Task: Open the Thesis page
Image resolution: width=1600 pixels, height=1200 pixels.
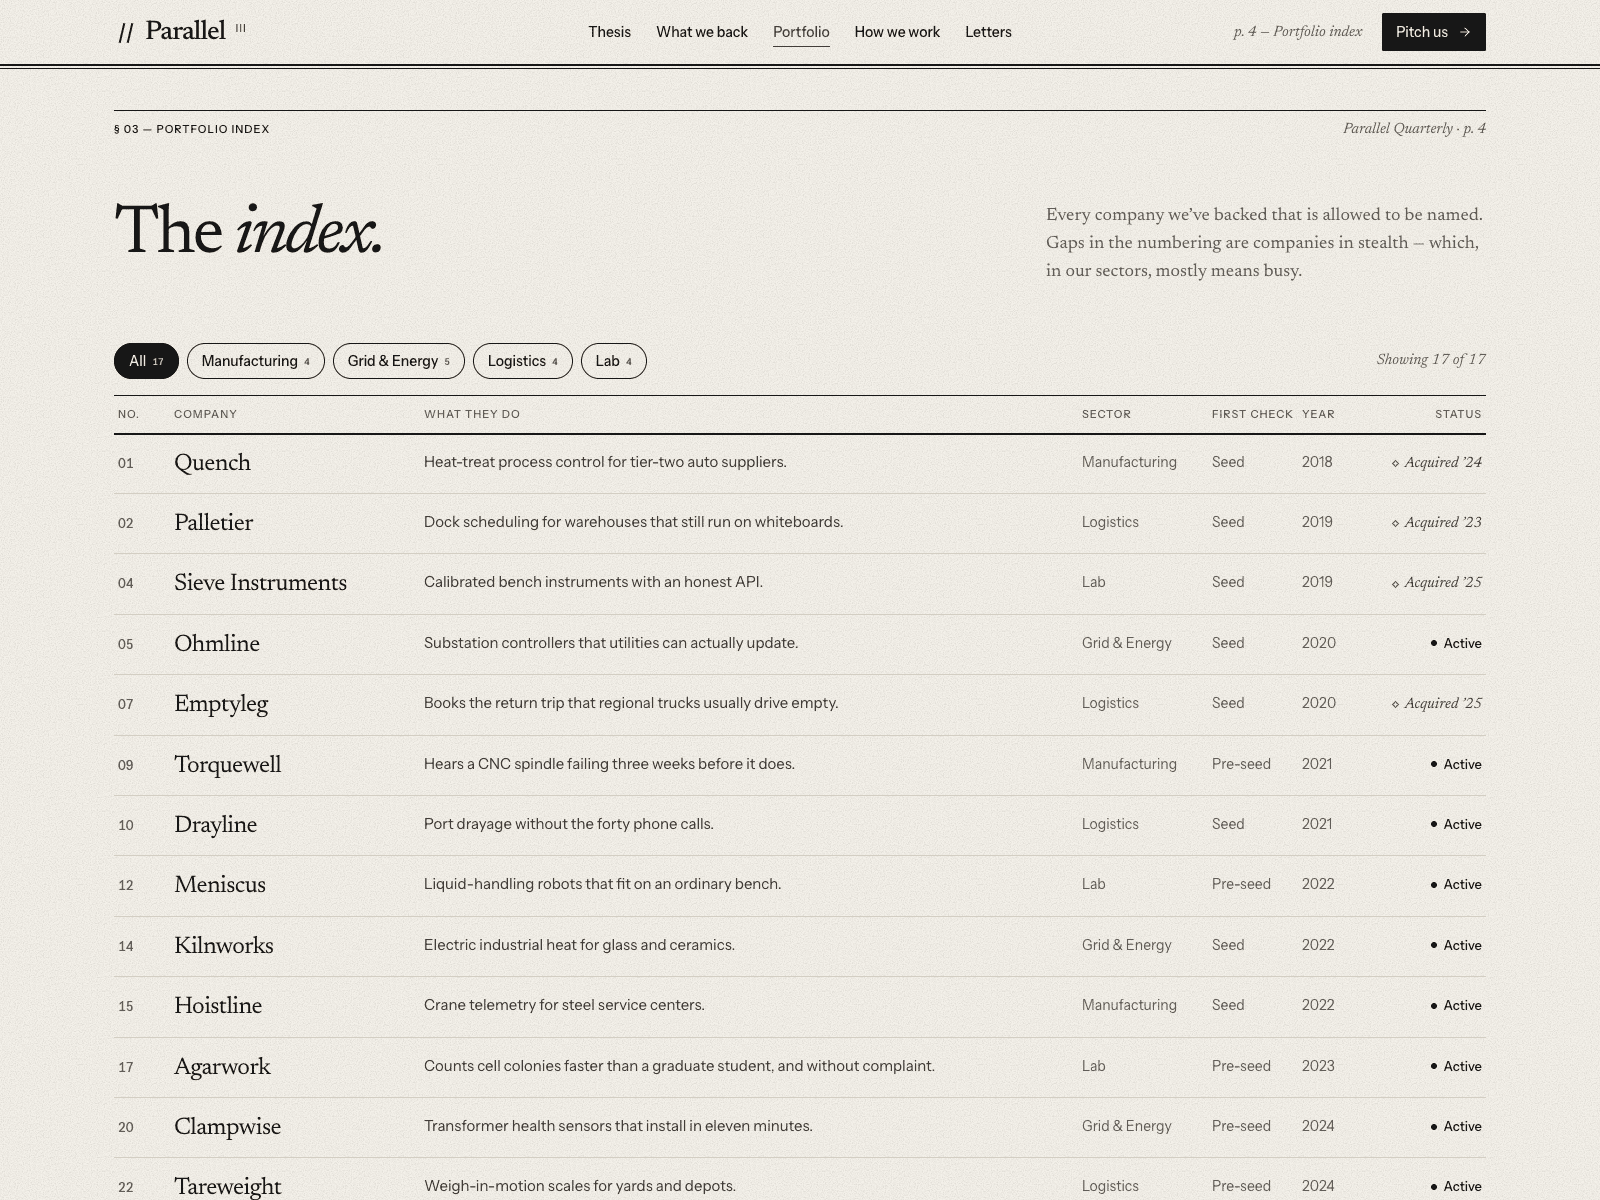Action: (x=610, y=32)
